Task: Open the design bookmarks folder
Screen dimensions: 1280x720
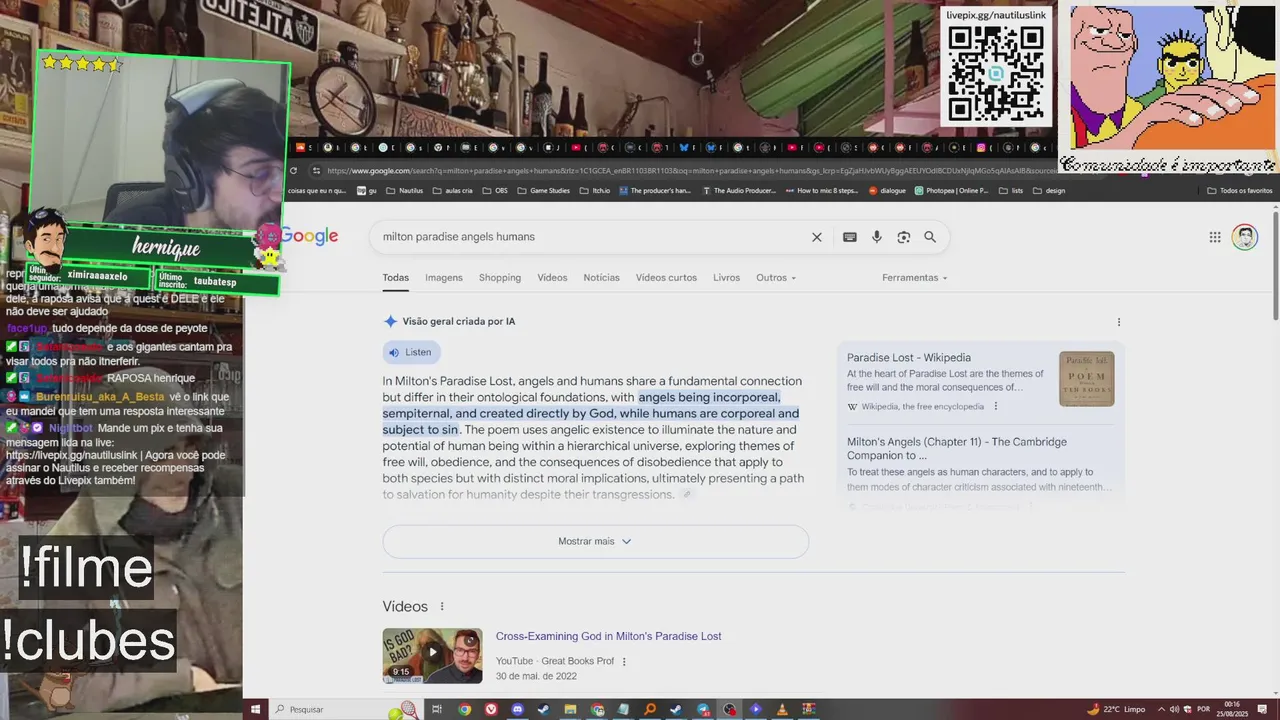Action: [1049, 190]
